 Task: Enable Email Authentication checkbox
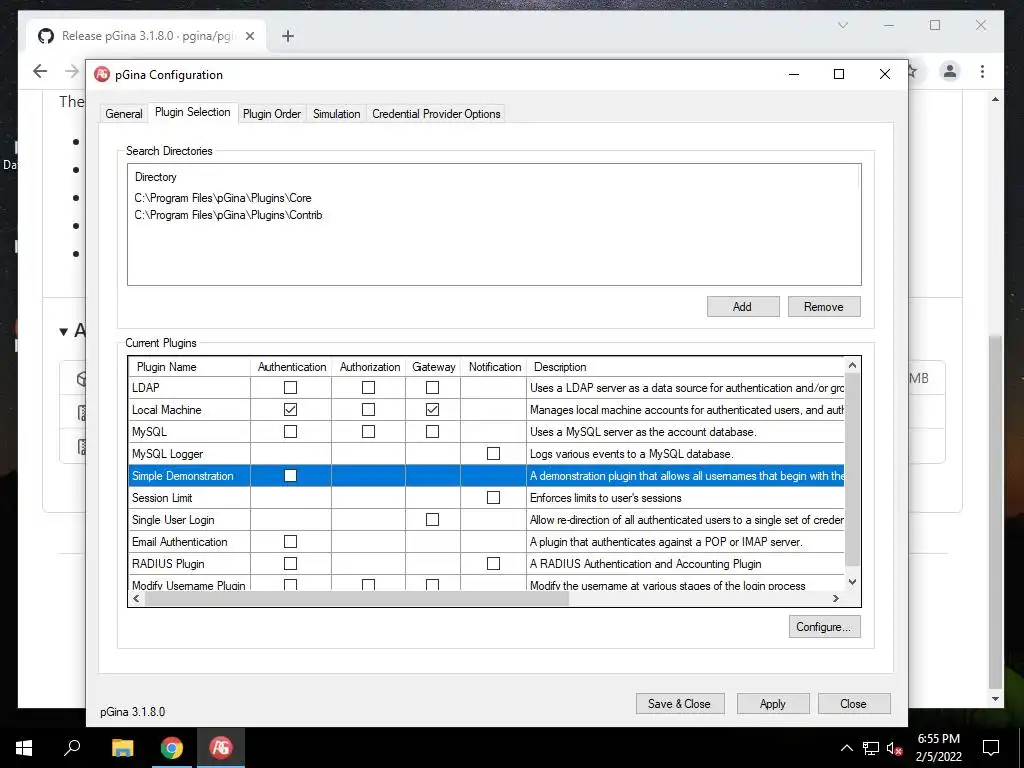[291, 541]
